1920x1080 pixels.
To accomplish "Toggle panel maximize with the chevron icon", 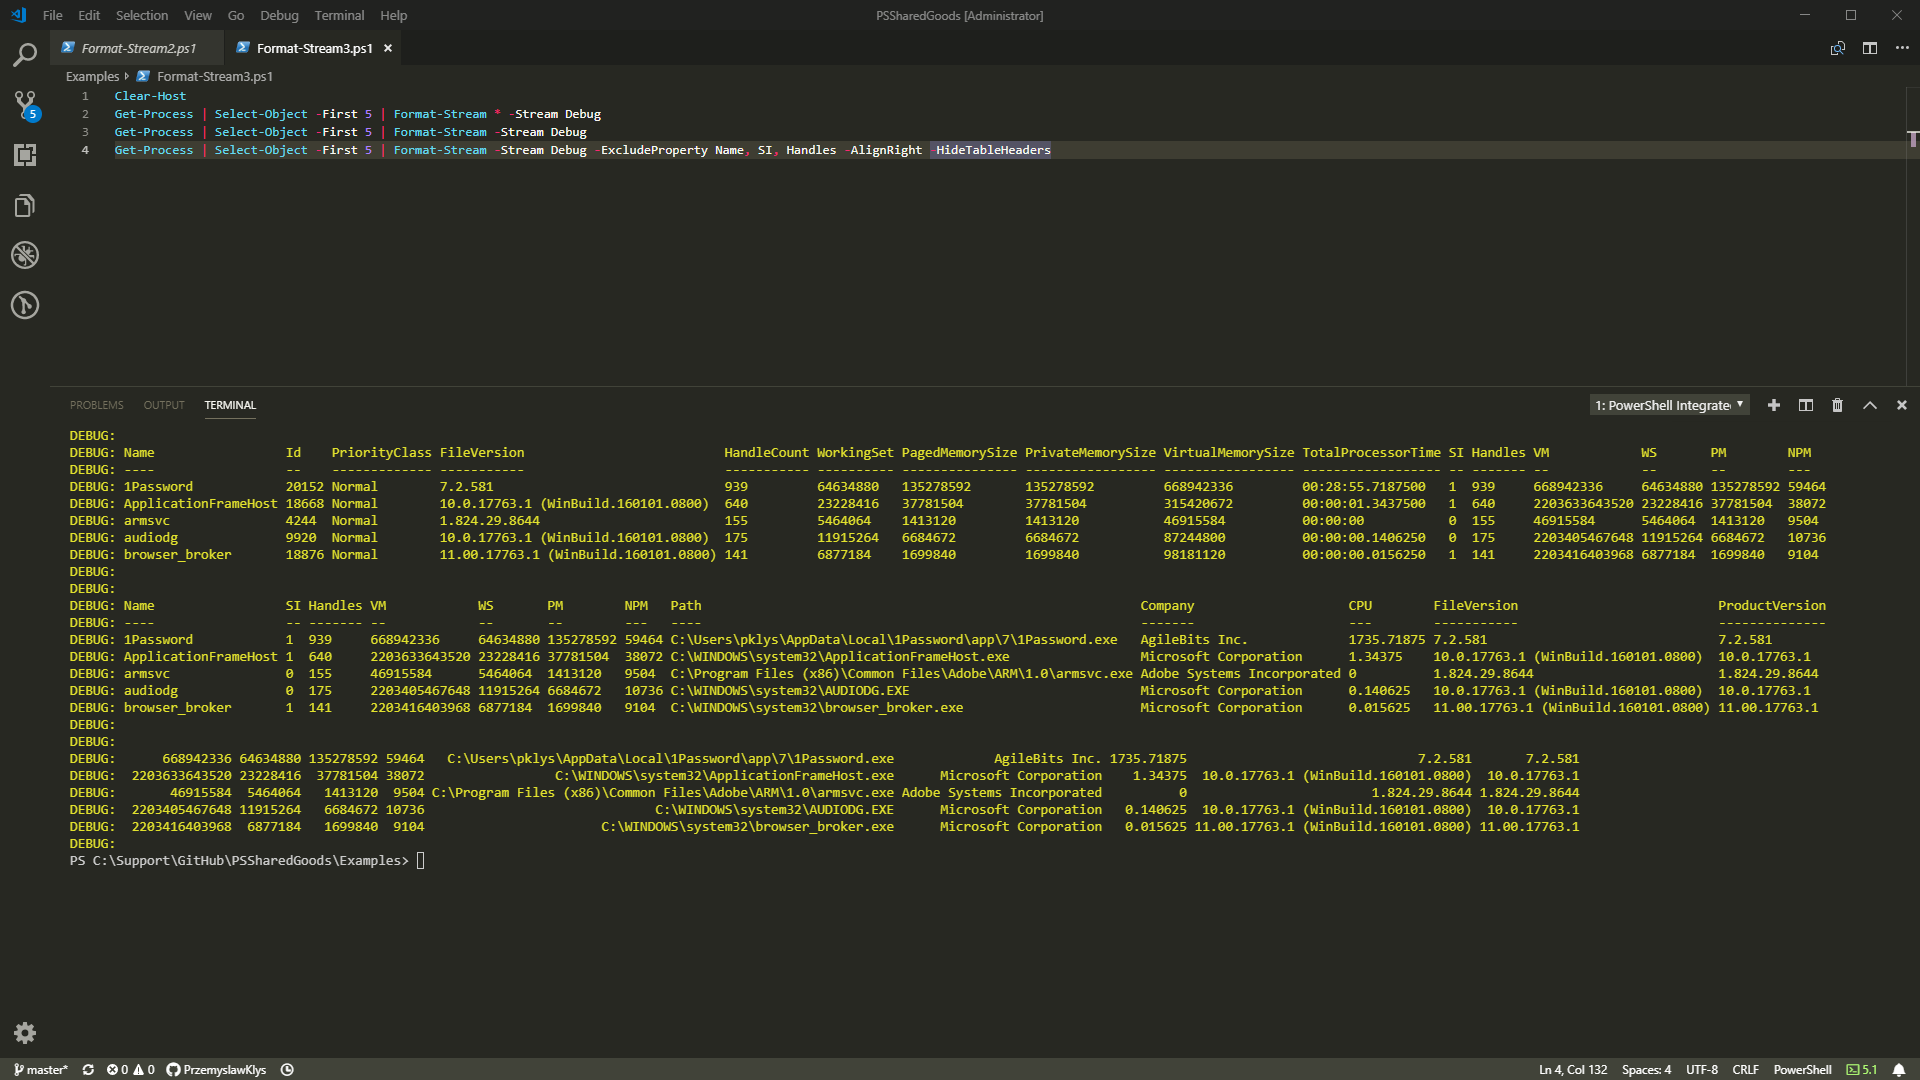I will [1869, 405].
